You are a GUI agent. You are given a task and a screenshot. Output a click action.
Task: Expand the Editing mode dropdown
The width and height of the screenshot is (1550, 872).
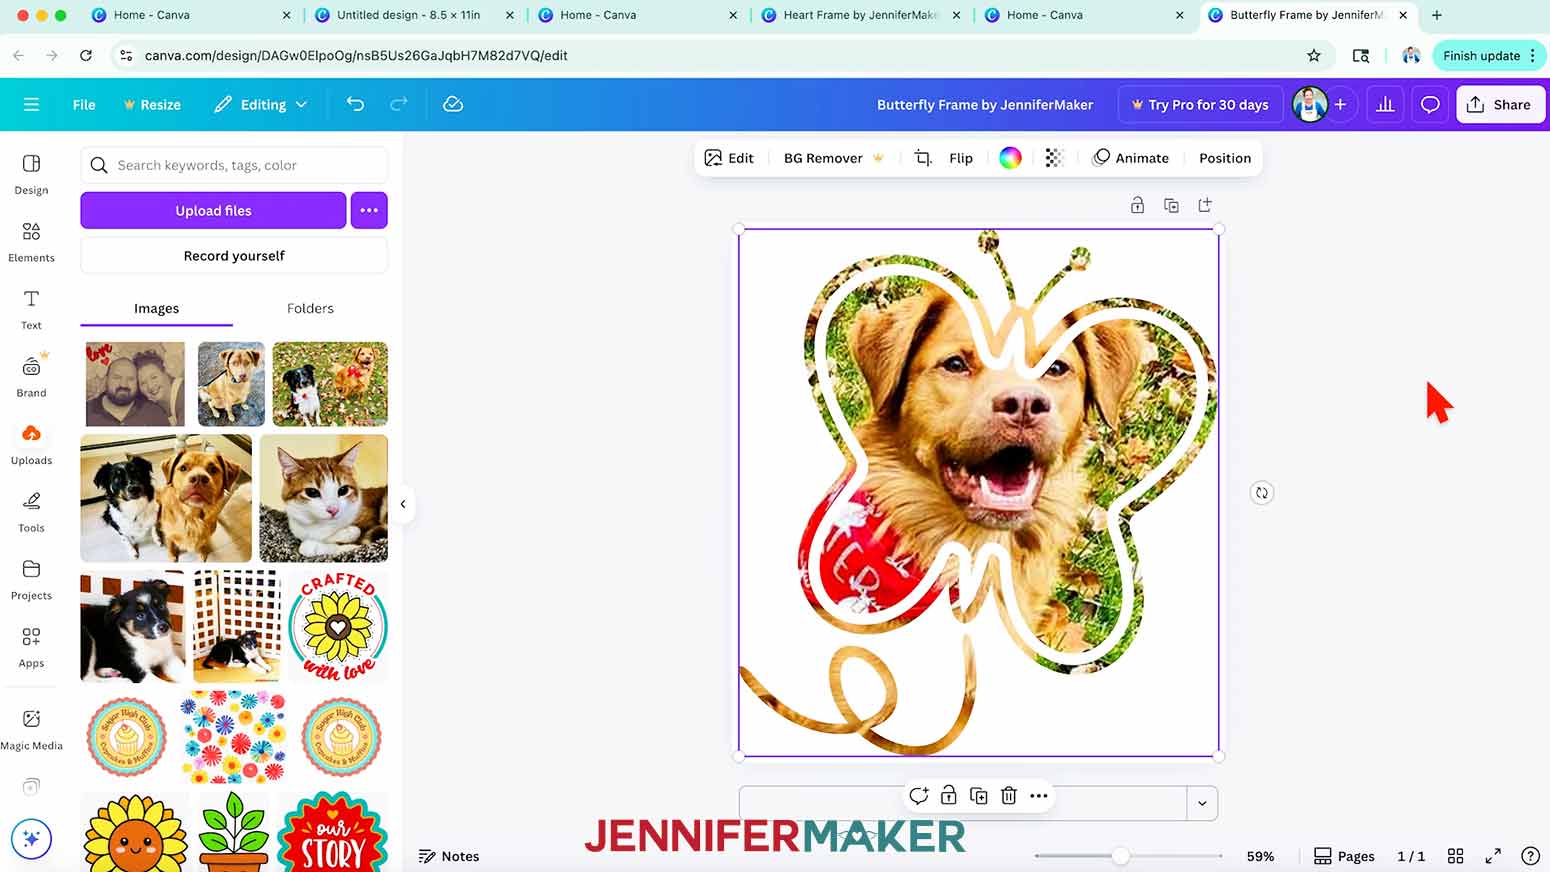tap(260, 104)
